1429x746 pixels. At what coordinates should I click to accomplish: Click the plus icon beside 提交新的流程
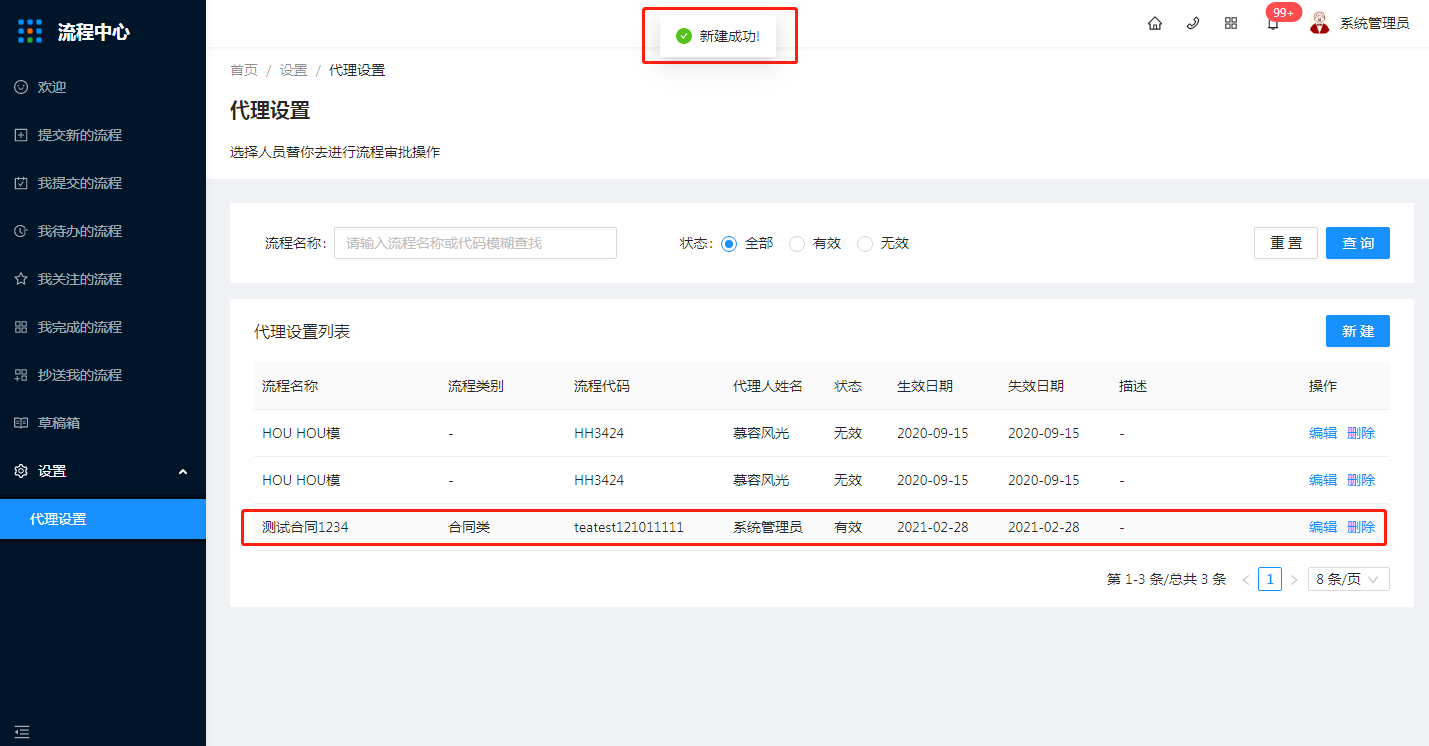click(21, 135)
